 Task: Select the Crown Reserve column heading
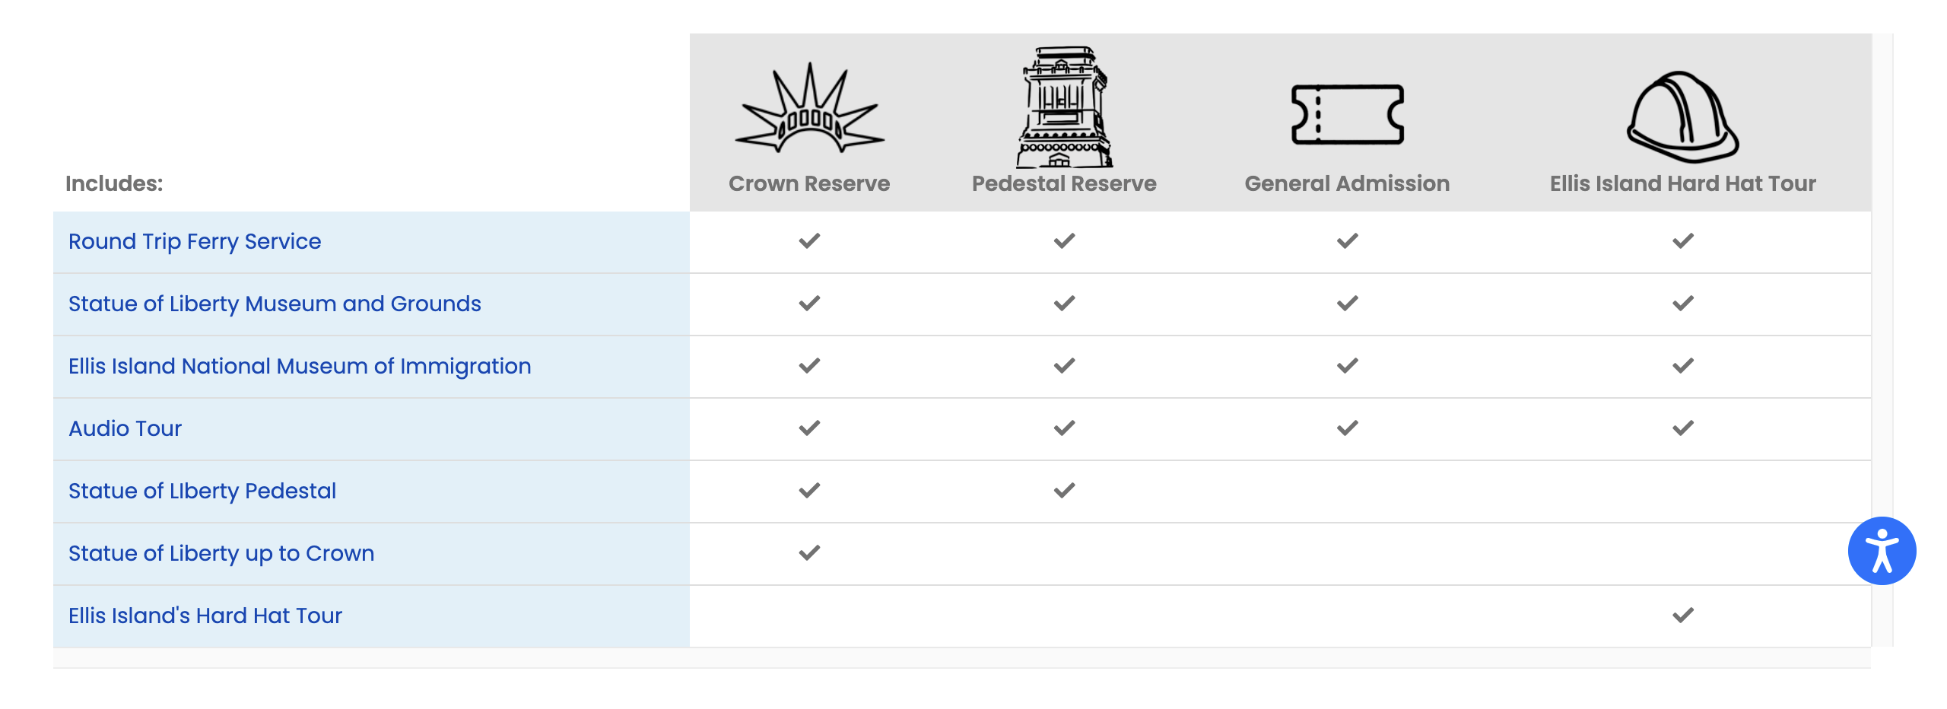click(x=809, y=184)
